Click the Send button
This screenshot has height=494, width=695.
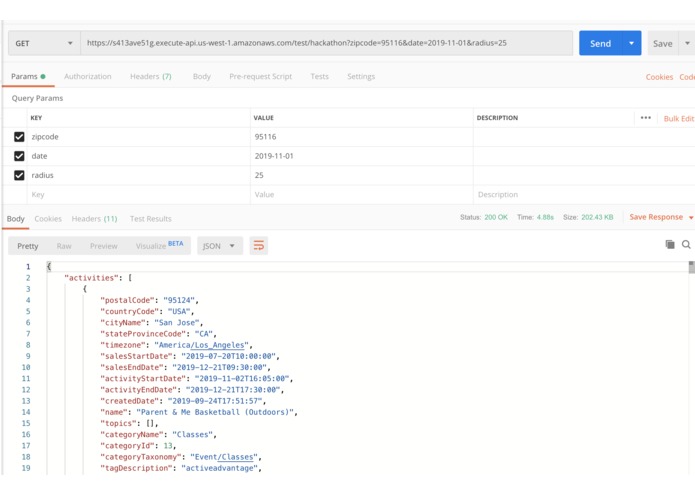[x=600, y=43]
